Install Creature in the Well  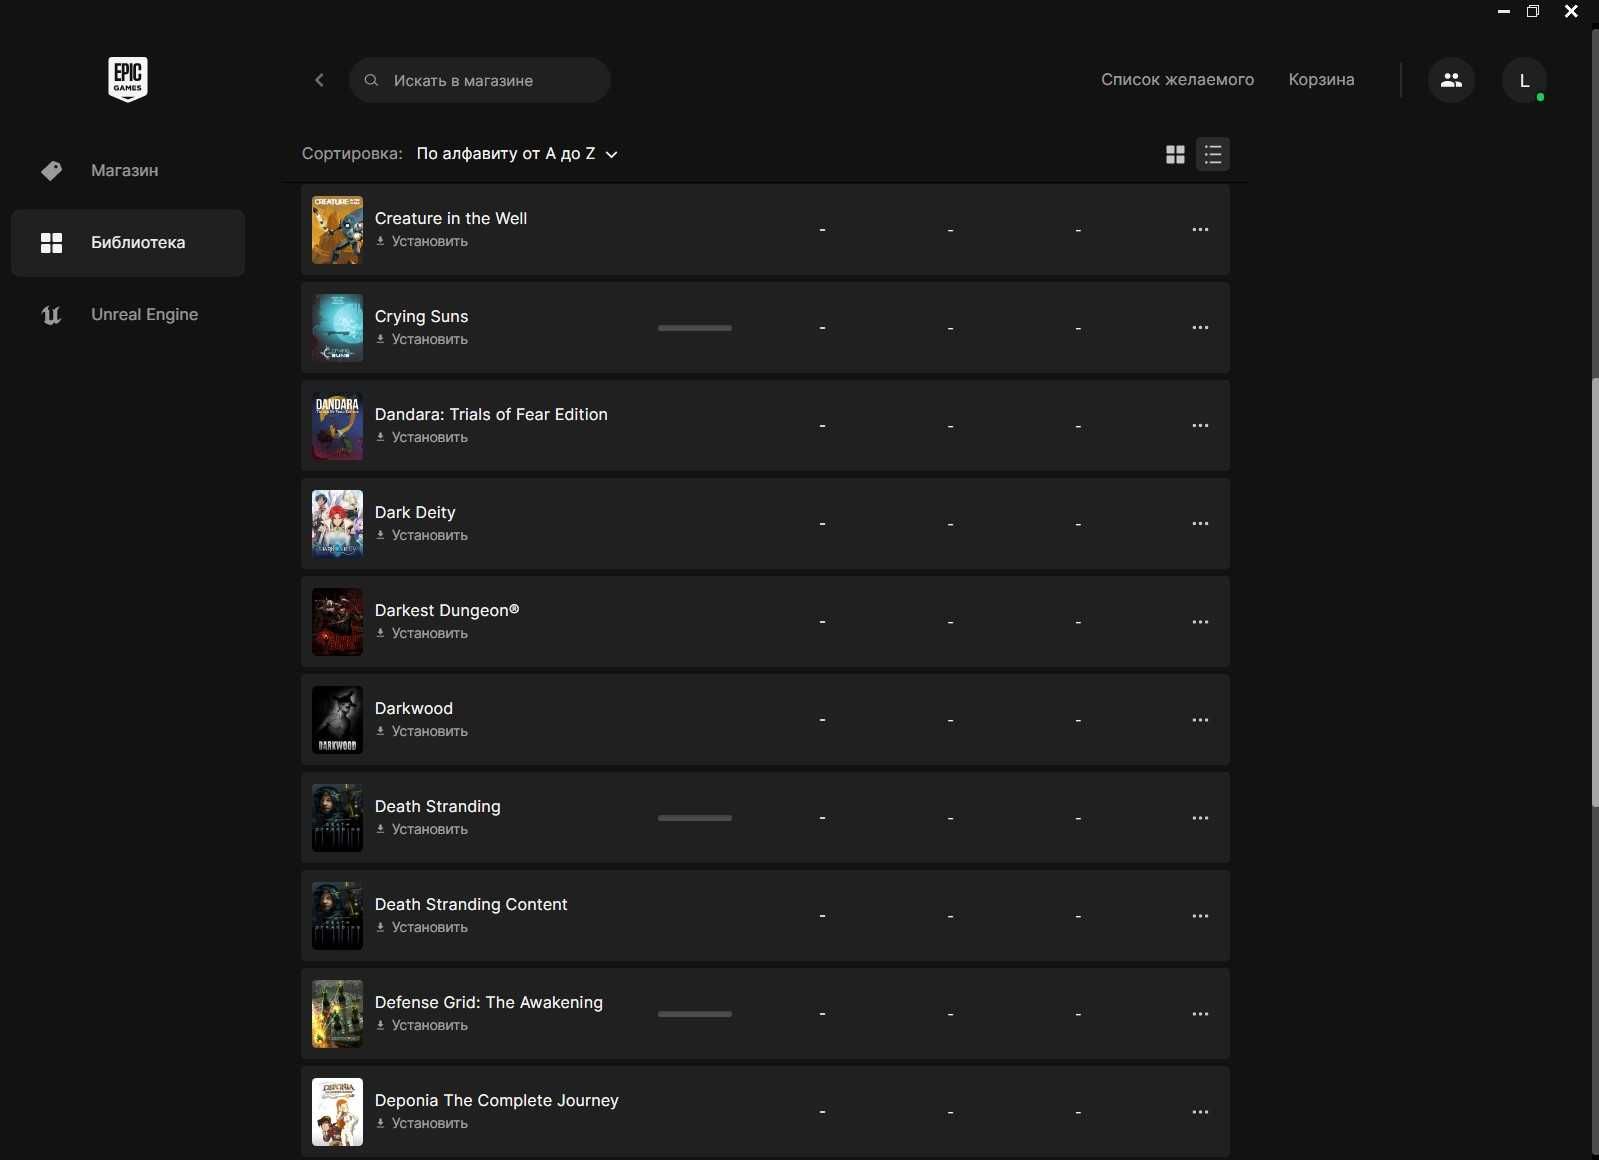coord(422,242)
